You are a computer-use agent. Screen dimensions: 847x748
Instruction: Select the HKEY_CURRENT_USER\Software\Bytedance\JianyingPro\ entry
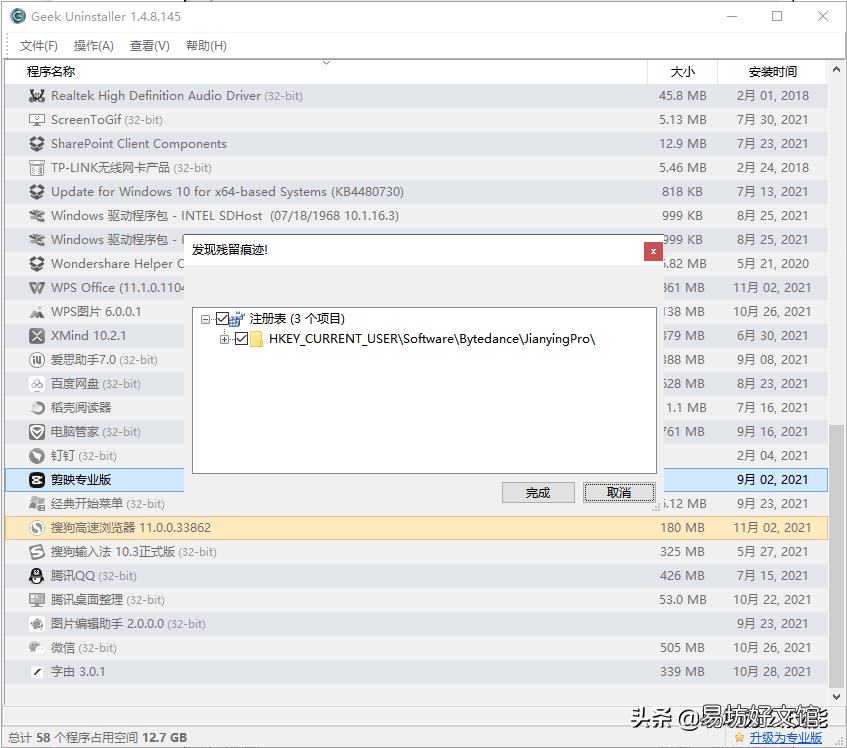[x=432, y=339]
